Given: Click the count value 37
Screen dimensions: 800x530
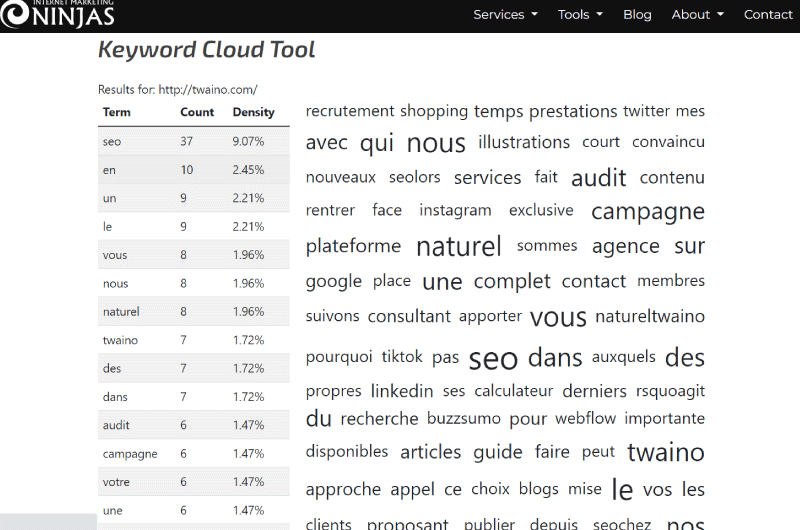Looking at the screenshot, I should click(x=186, y=141).
